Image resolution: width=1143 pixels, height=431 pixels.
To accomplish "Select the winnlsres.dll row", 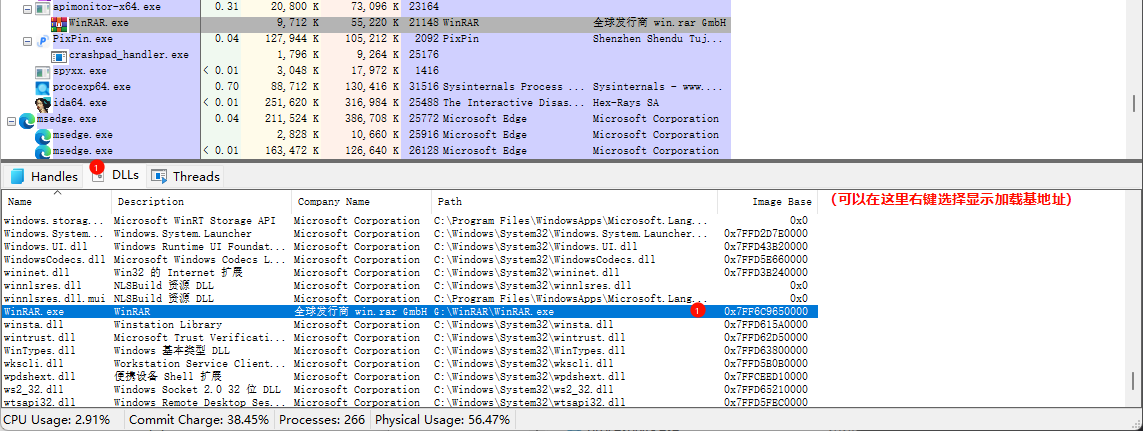I will [x=410, y=286].
